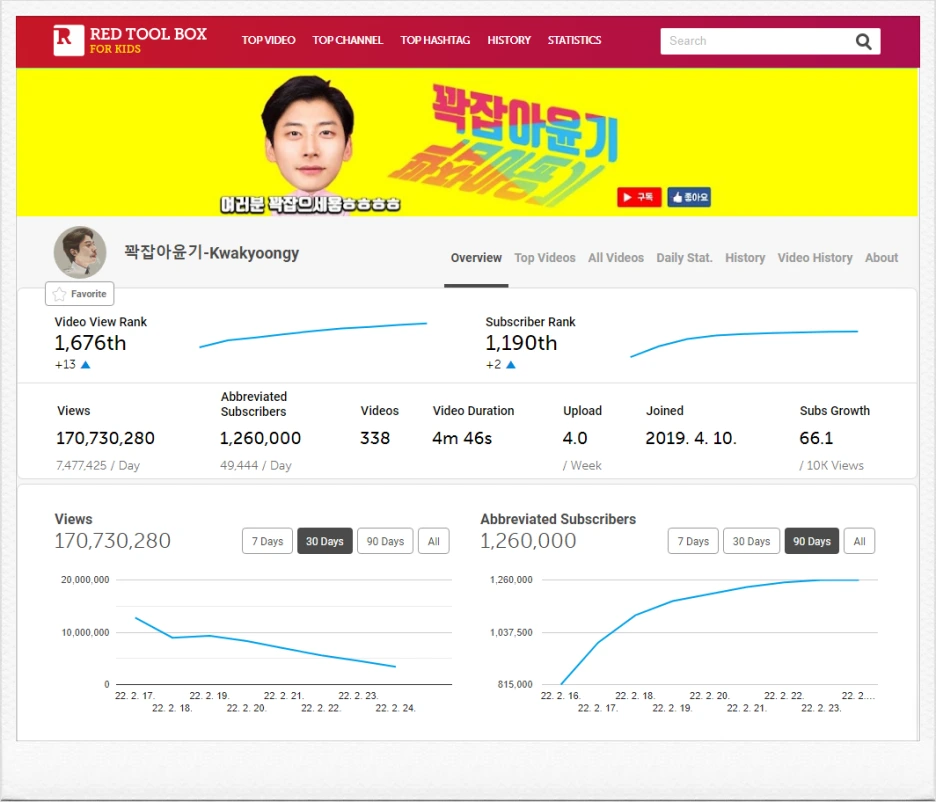Click the Subscriber Rank sparkline
This screenshot has height=802, width=936.
(744, 343)
